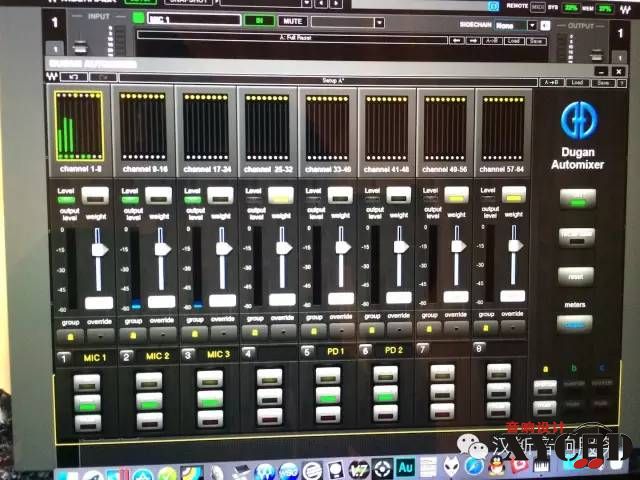Open the plugin help question mark
Screen dimensions: 640x480
click(x=621, y=83)
